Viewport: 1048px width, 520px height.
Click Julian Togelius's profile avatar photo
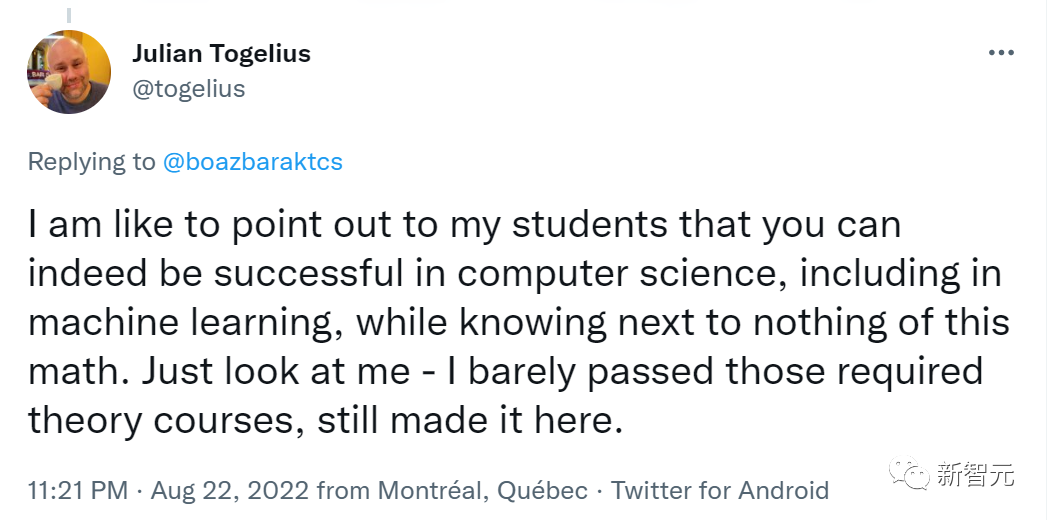pos(68,71)
